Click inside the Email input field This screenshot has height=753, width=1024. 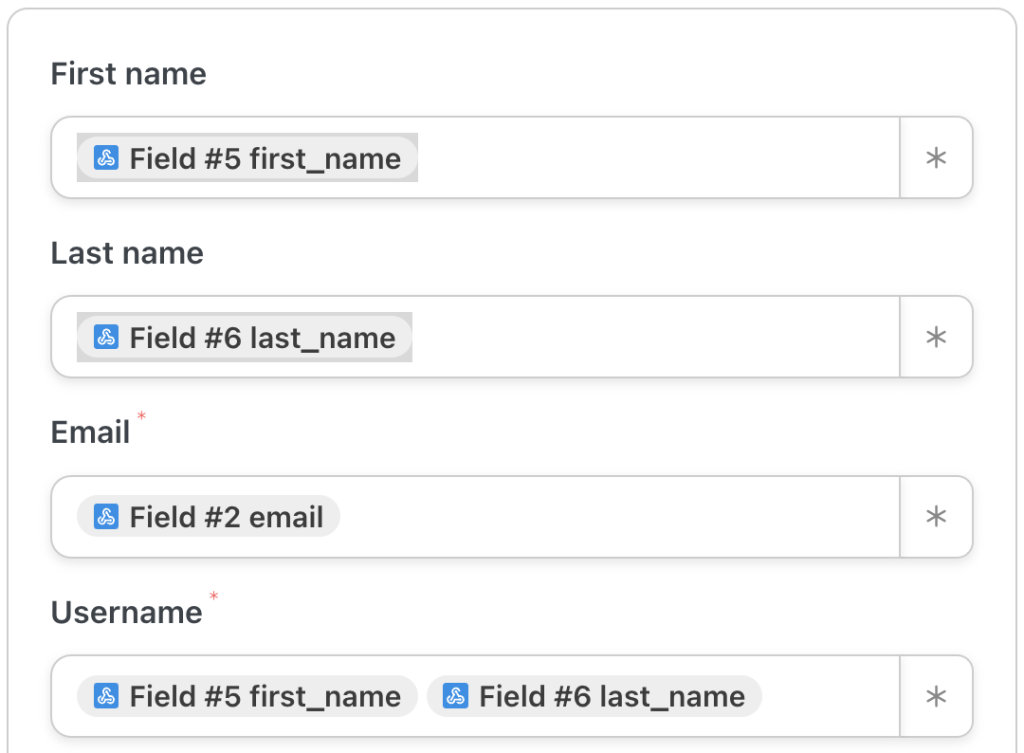pyautogui.click(x=650, y=517)
